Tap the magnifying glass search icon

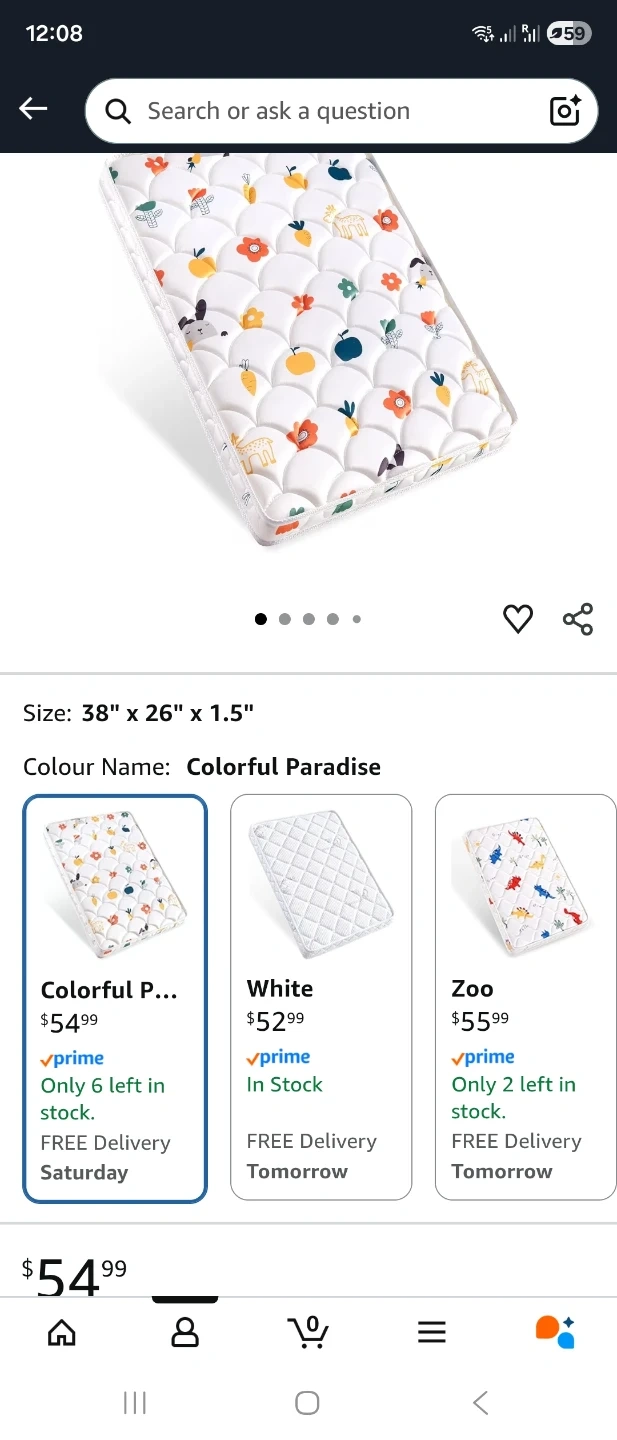(118, 111)
